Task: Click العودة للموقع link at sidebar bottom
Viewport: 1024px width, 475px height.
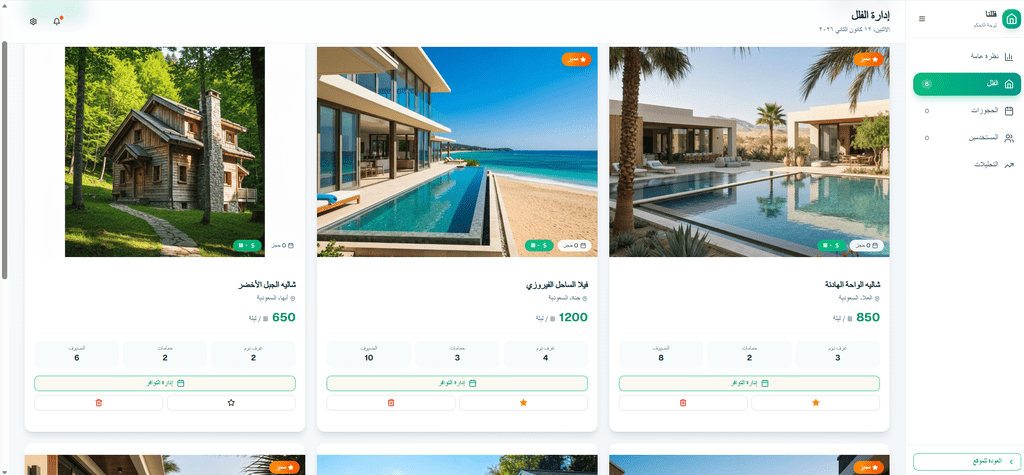Action: (967, 462)
